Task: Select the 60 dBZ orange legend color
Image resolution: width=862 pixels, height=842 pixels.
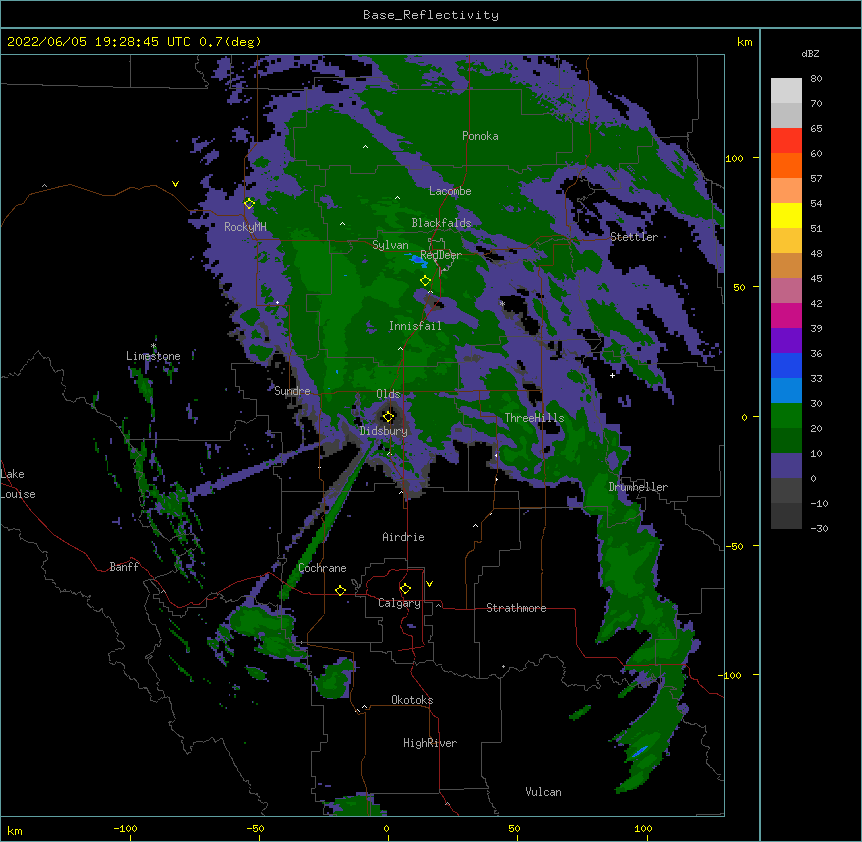Action: tap(786, 165)
